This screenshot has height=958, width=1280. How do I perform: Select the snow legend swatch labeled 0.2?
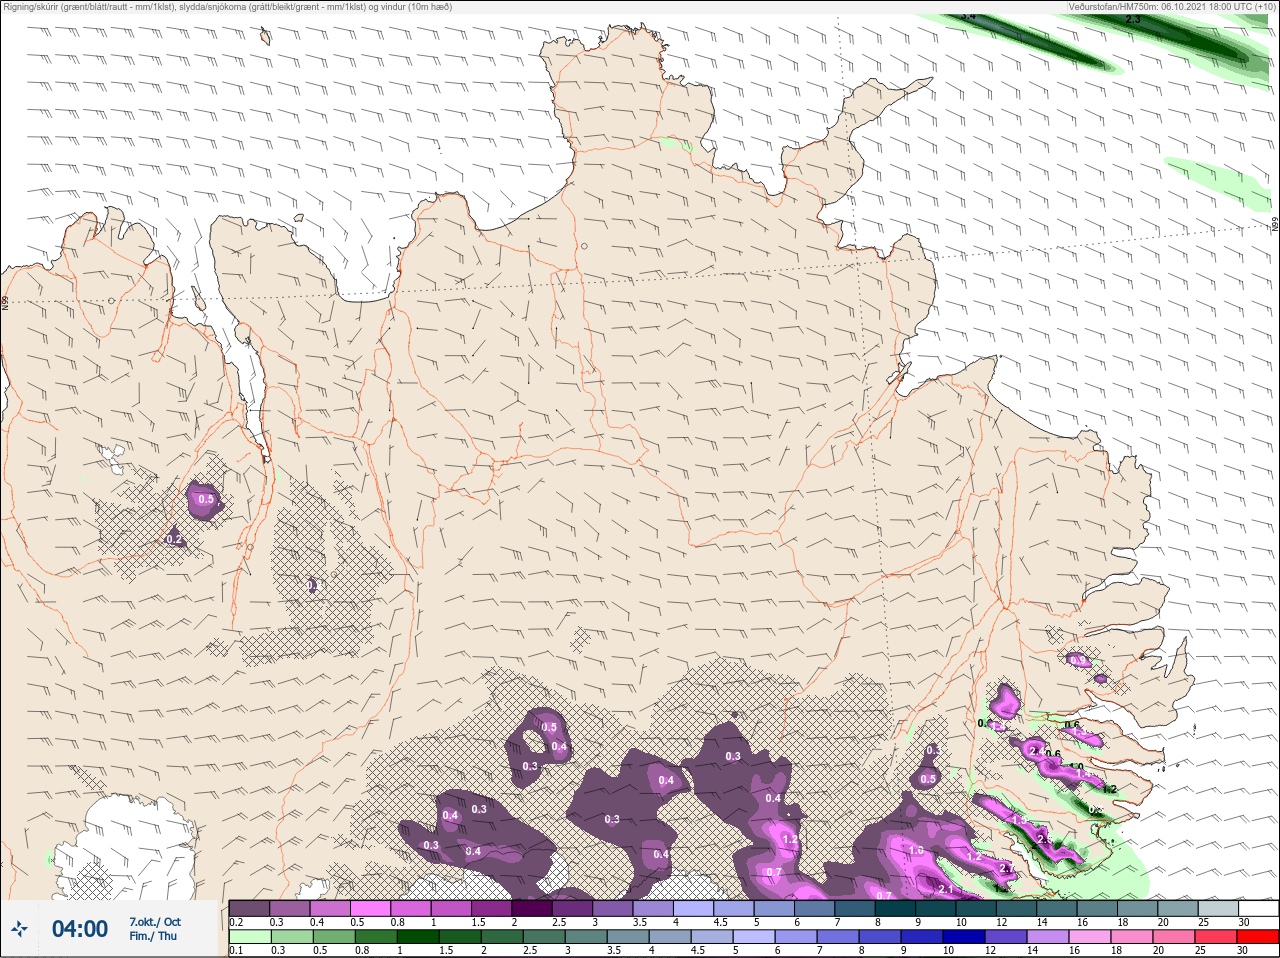tap(249, 908)
